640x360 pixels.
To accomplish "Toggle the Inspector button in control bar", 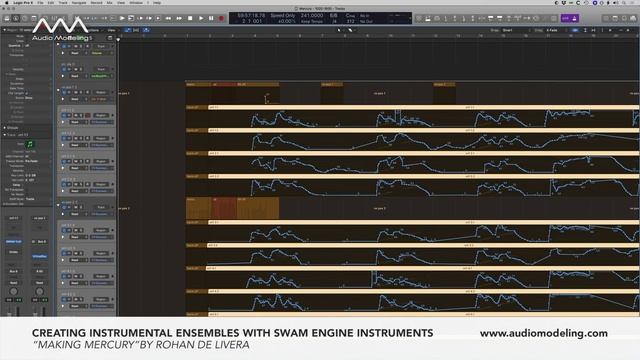I will (x=16, y=18).
